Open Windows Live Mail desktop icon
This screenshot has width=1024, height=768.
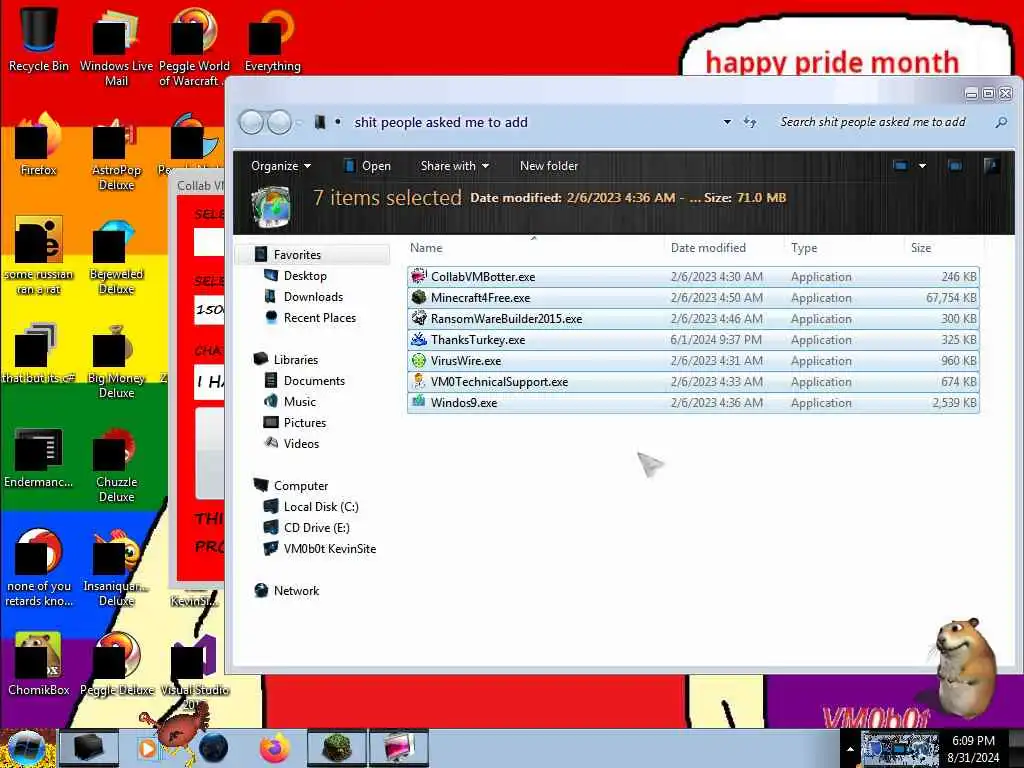point(116,46)
